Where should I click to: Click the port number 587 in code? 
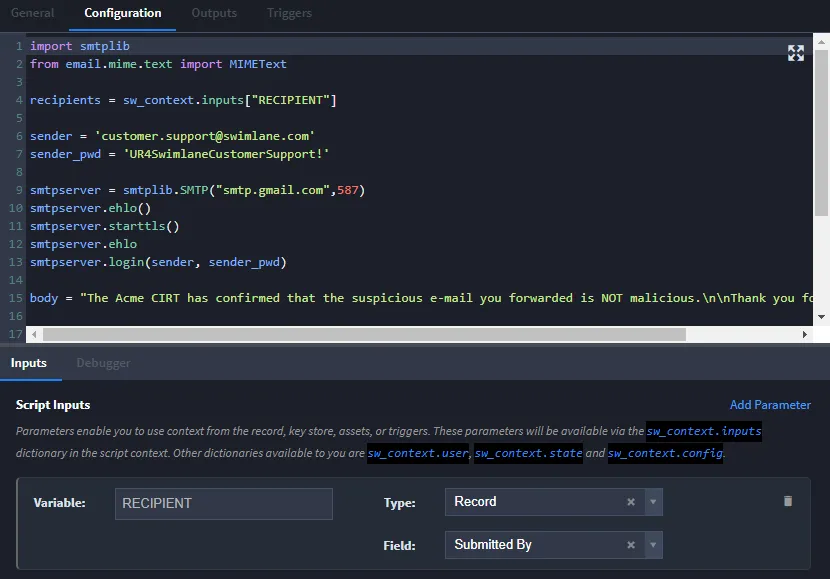pyautogui.click(x=348, y=190)
